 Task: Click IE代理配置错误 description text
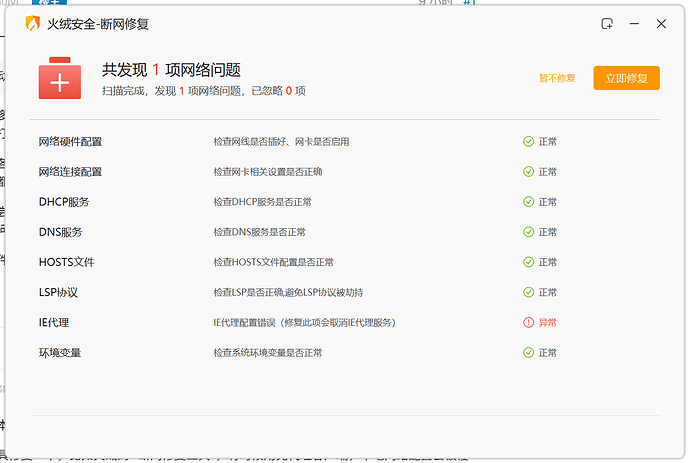point(305,323)
